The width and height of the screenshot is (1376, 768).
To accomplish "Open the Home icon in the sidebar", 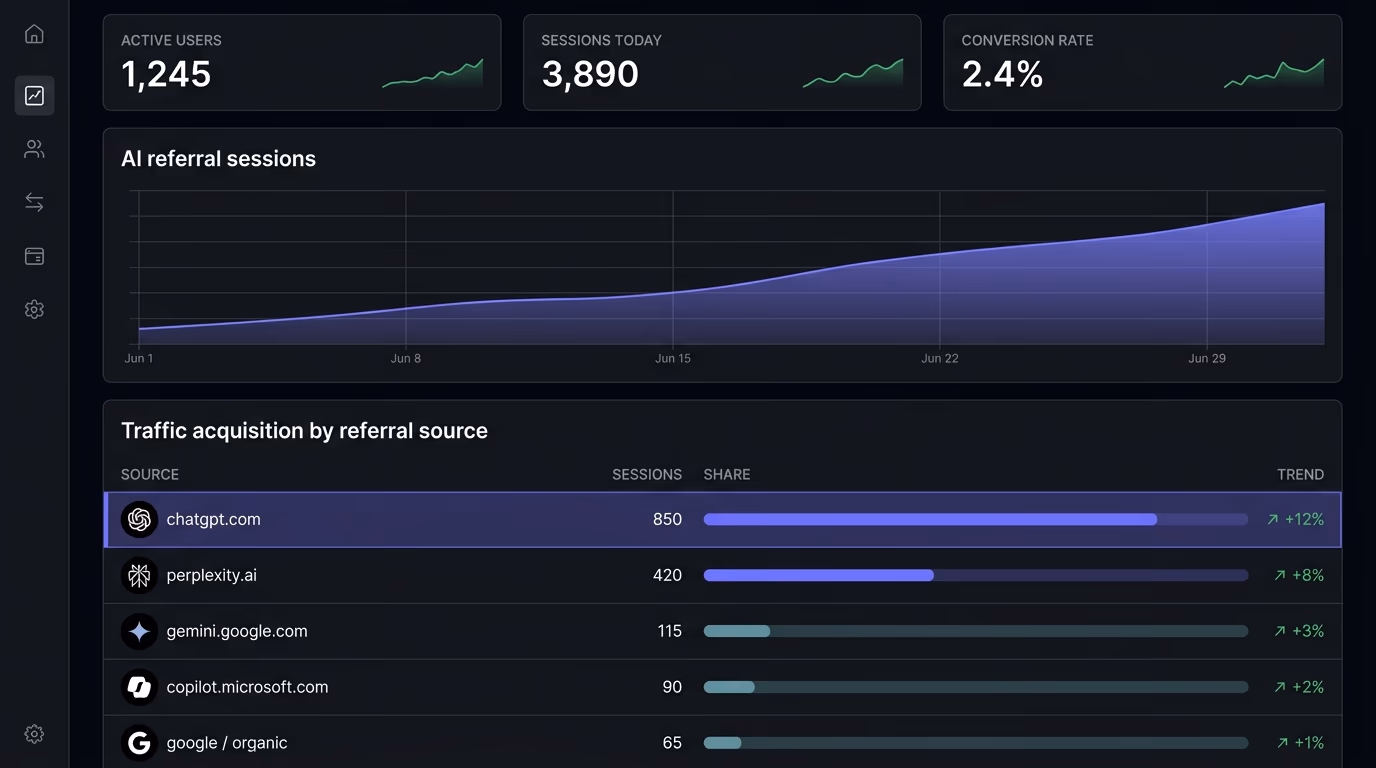I will (34, 34).
